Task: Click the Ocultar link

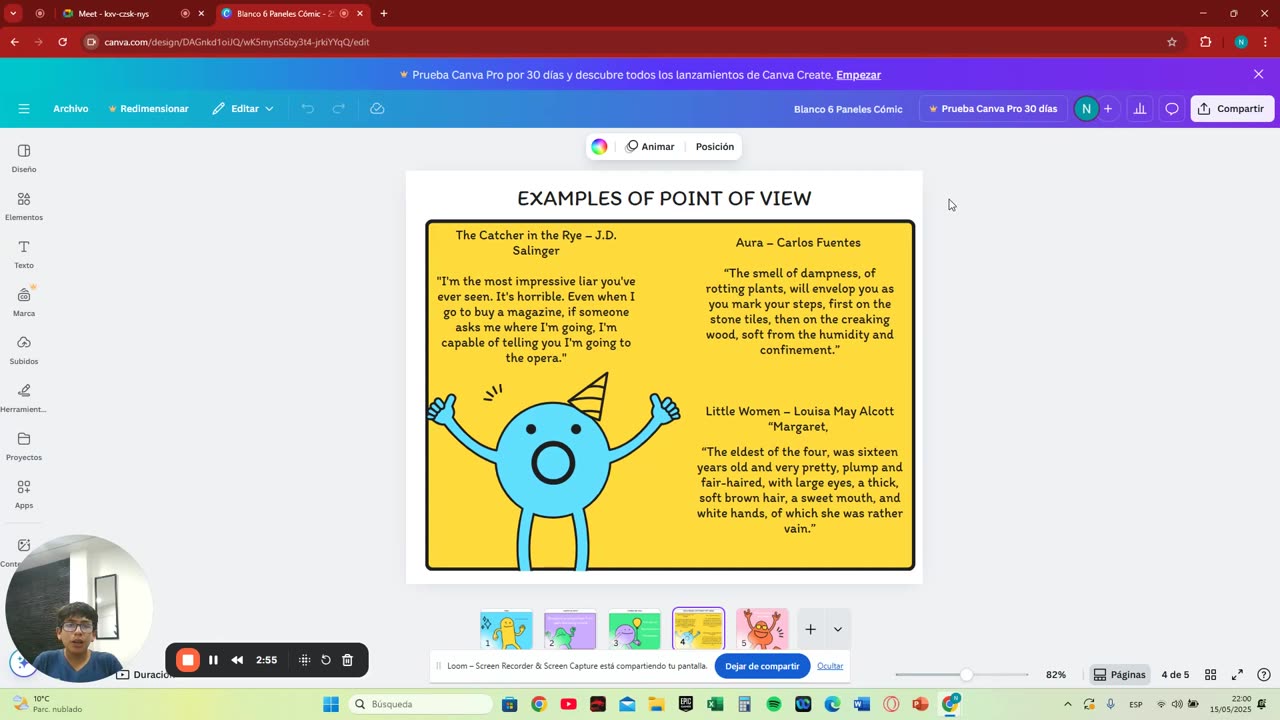Action: click(x=830, y=666)
